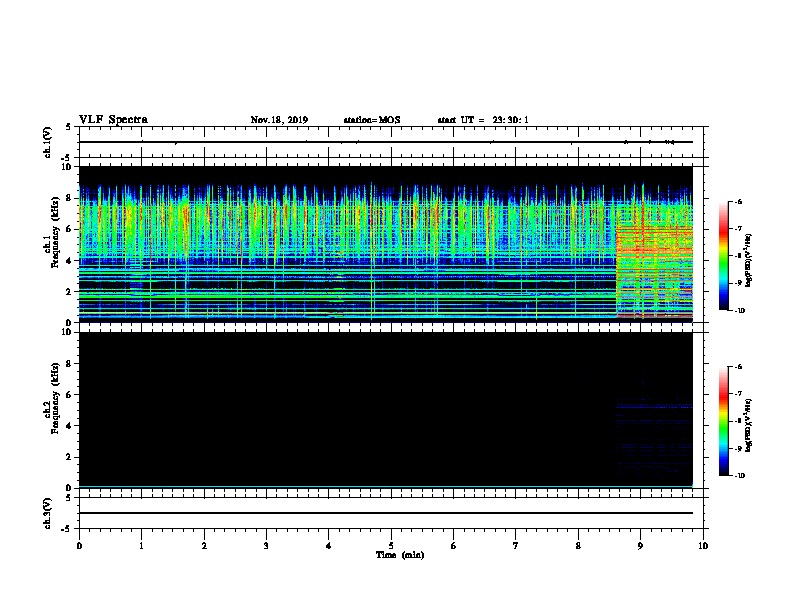Click time axis tick label "10"
Viewport: 792px width, 612px height.
point(703,545)
